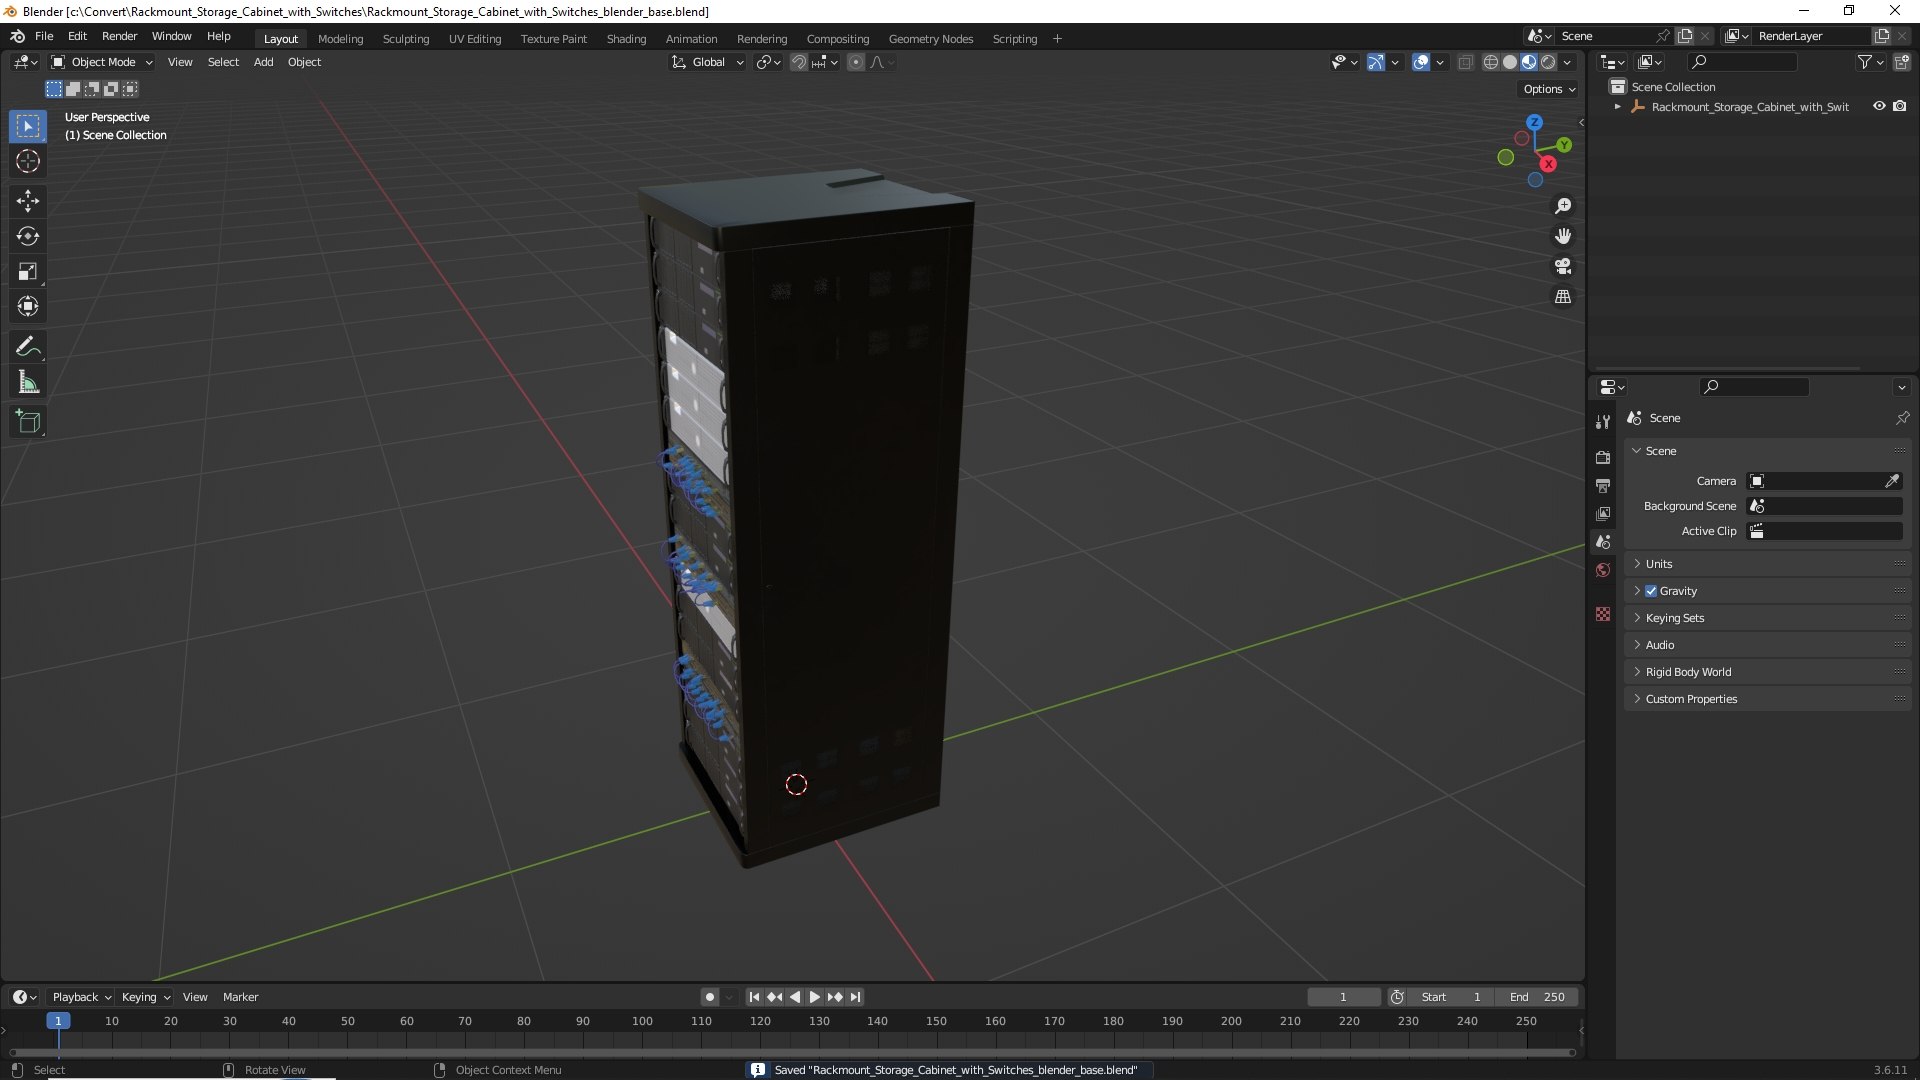Select the Annotate pencil tool
1920x1080 pixels.
pyautogui.click(x=28, y=347)
